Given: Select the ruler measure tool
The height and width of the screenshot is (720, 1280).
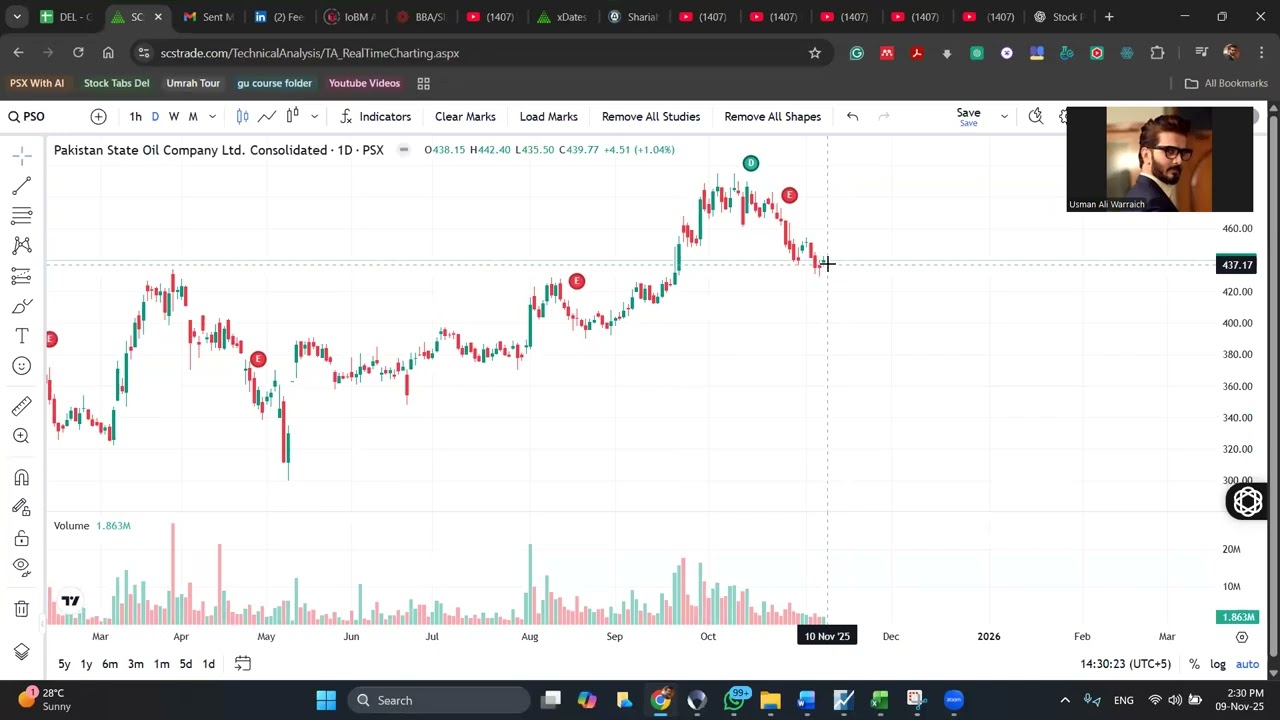Looking at the screenshot, I should click(x=21, y=406).
